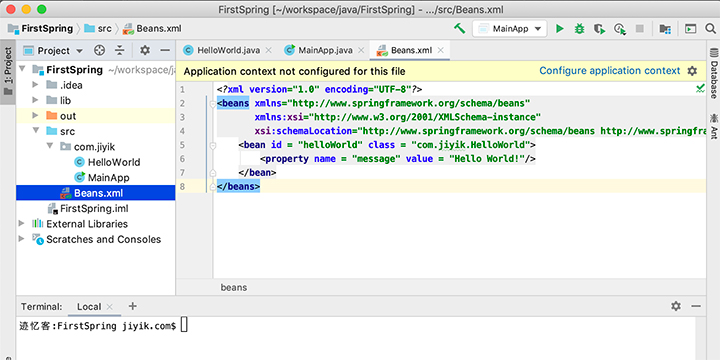Image resolution: width=720 pixels, height=360 pixels.
Task: Fold the beans tag at line 2
Action: 213,104
